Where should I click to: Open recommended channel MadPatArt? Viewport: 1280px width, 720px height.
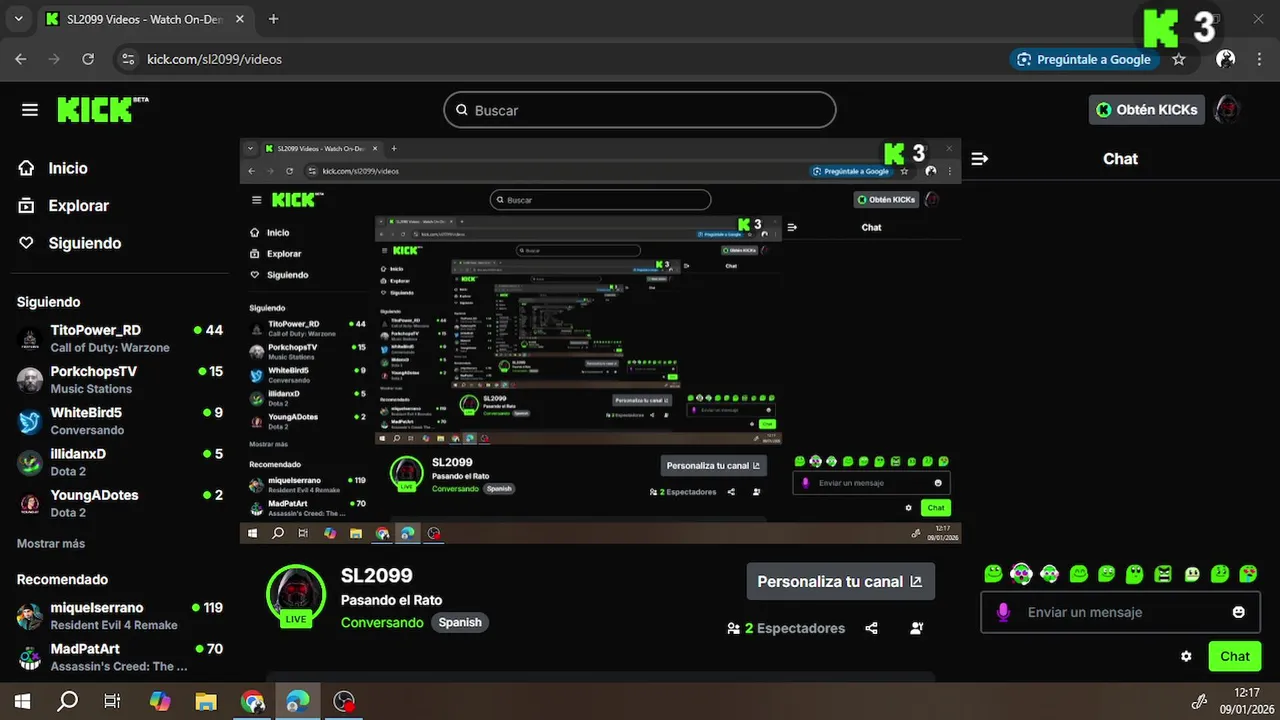tap(120, 657)
